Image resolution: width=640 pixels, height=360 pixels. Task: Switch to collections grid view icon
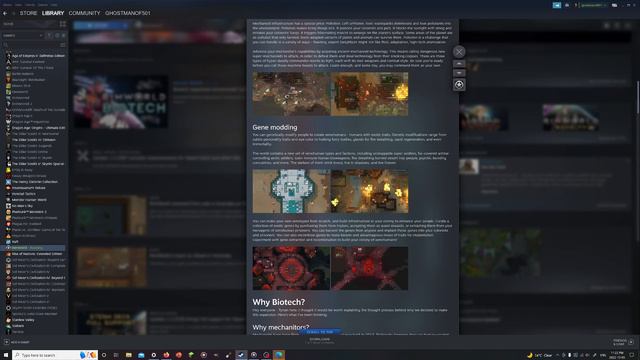click(62, 24)
